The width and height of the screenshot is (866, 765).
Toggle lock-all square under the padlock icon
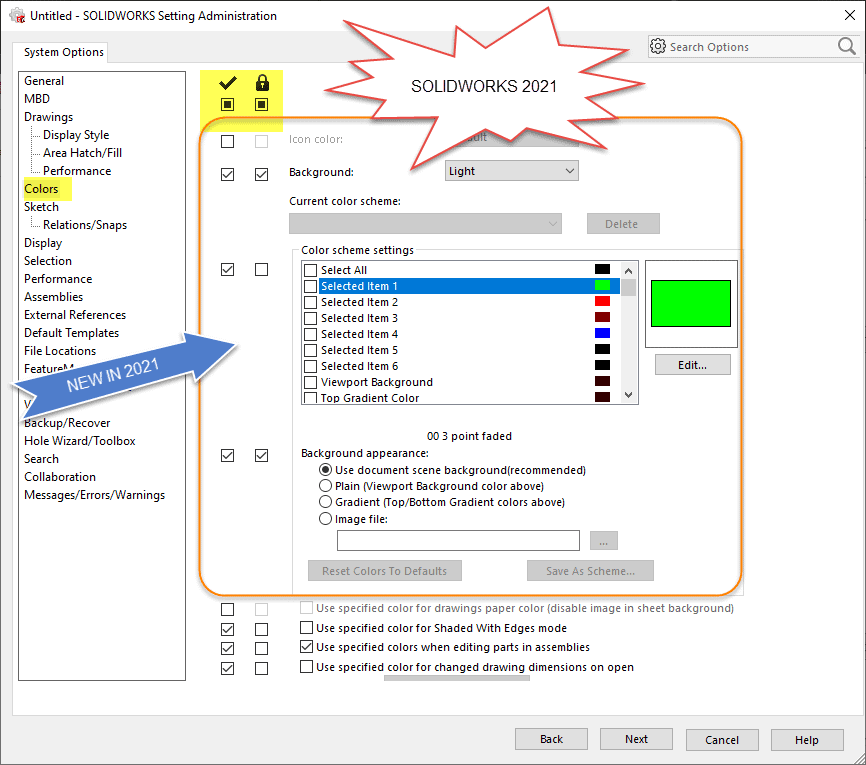(262, 104)
